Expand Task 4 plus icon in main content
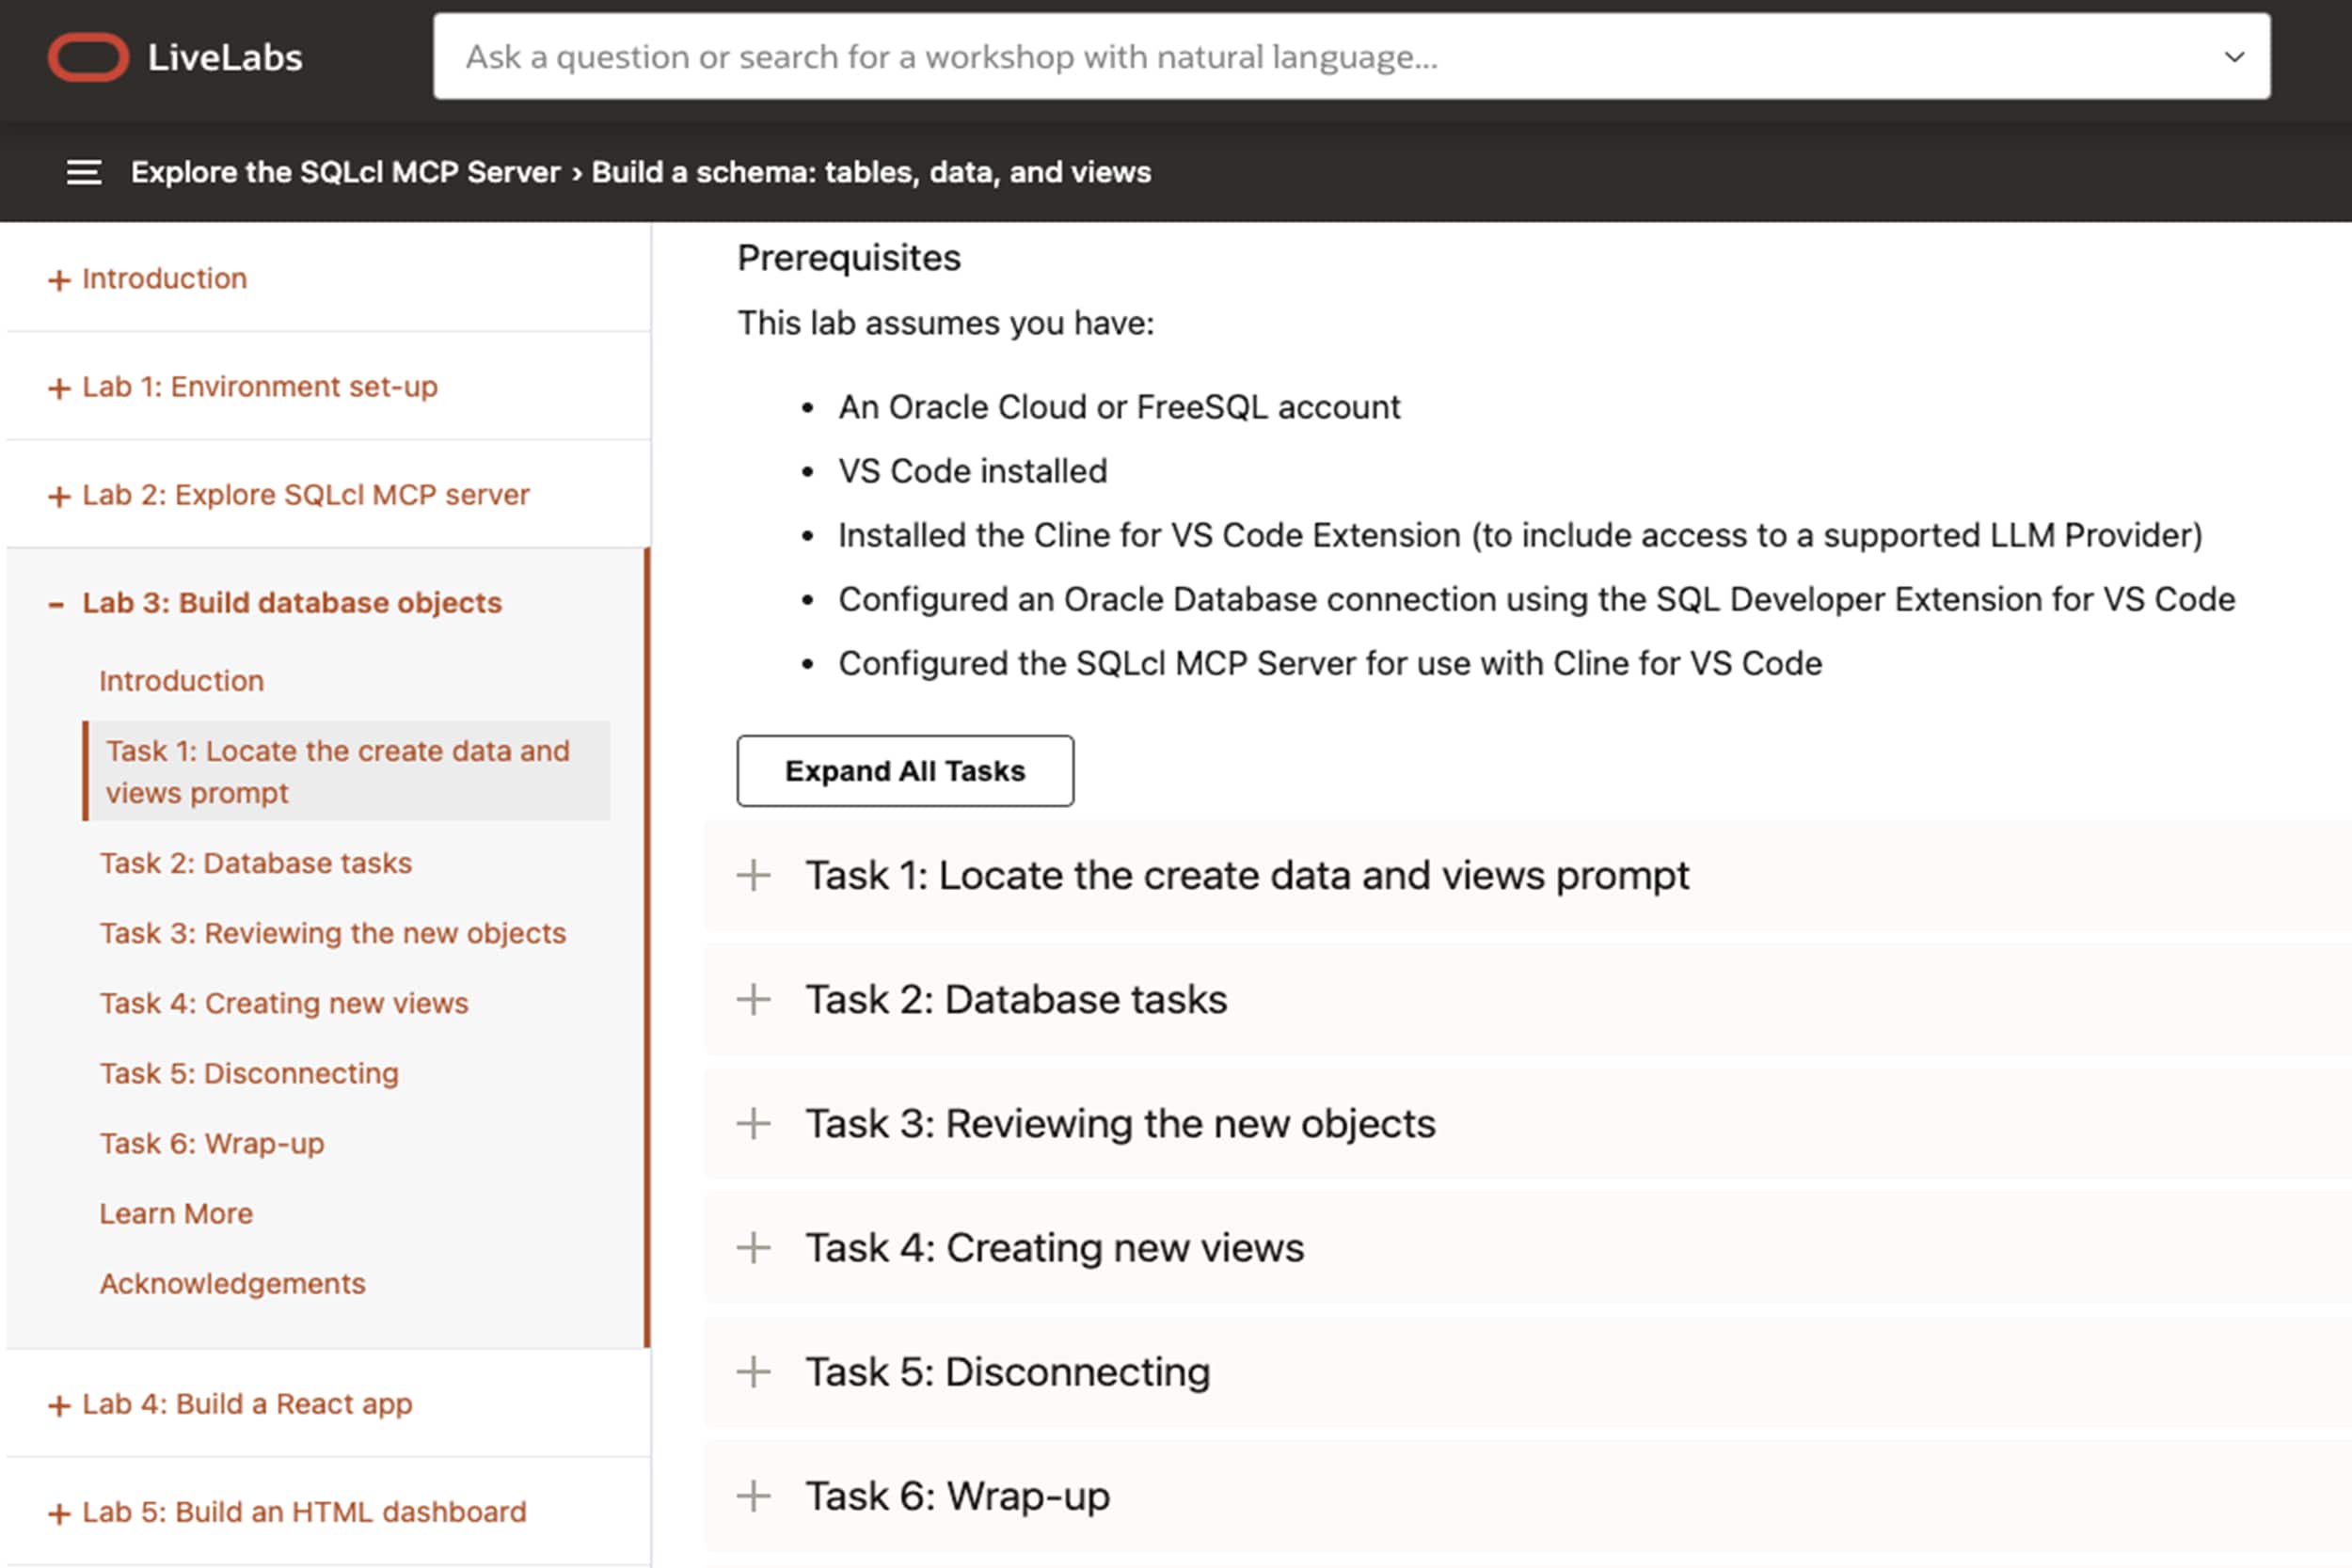The height and width of the screenshot is (1568, 2352). click(x=754, y=1248)
